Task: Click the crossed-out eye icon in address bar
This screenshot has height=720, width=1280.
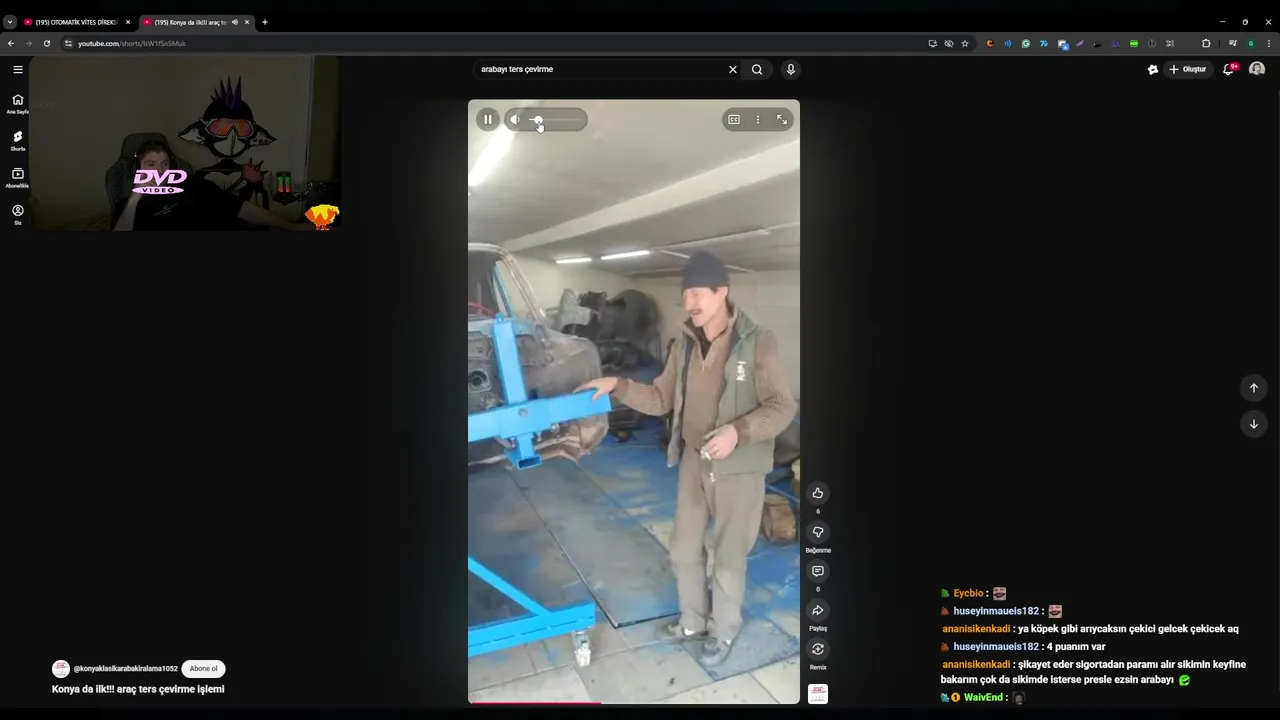Action: pyautogui.click(x=949, y=43)
